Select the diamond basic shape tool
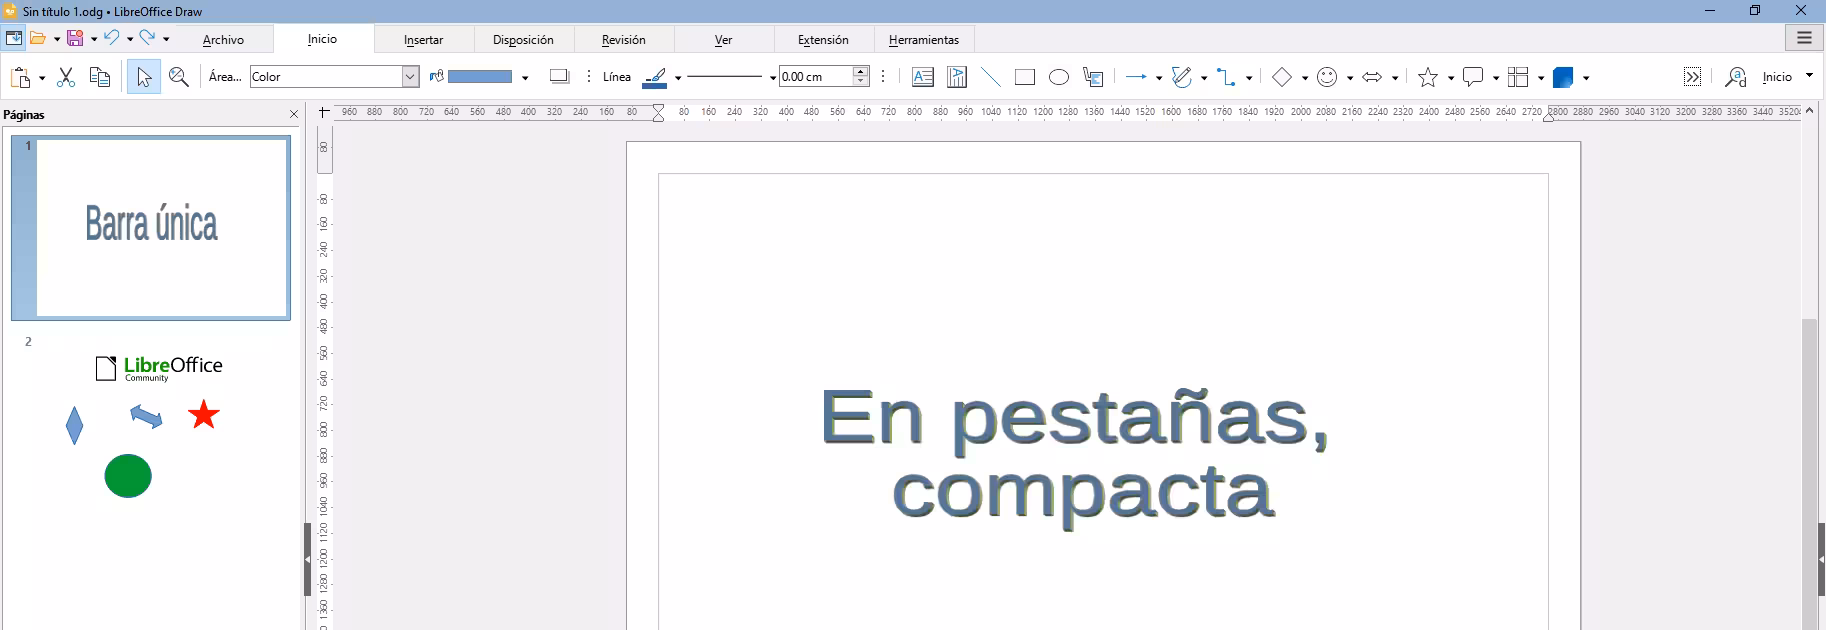The width and height of the screenshot is (1826, 630). (1282, 77)
